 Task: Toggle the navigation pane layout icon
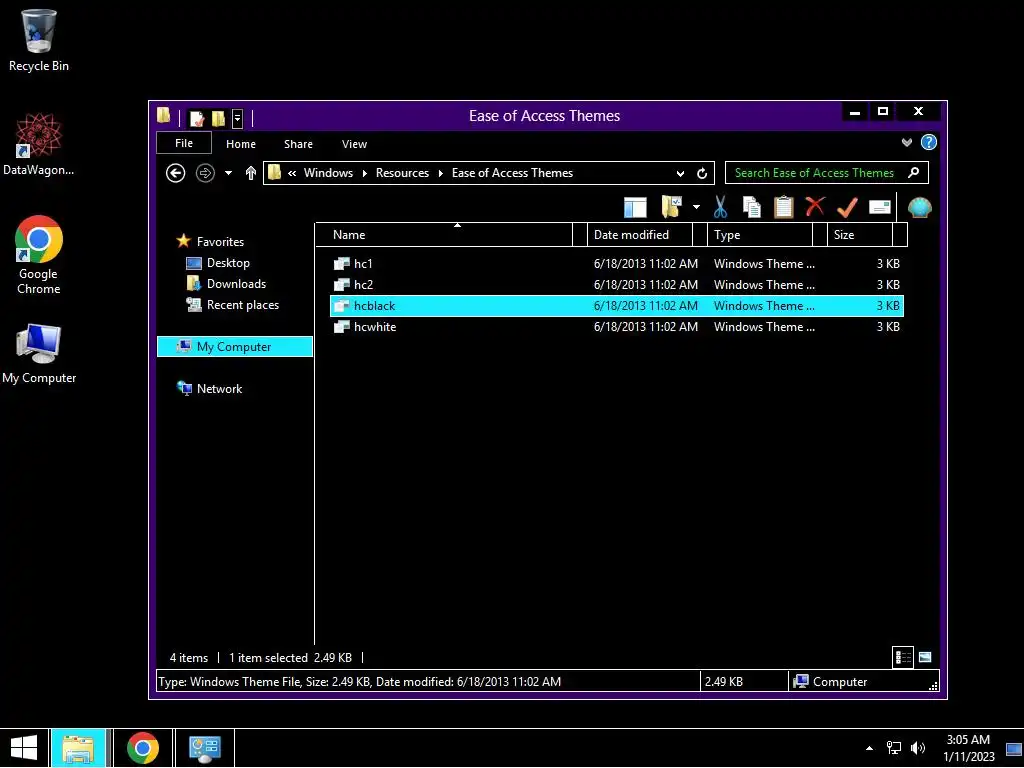coord(635,207)
